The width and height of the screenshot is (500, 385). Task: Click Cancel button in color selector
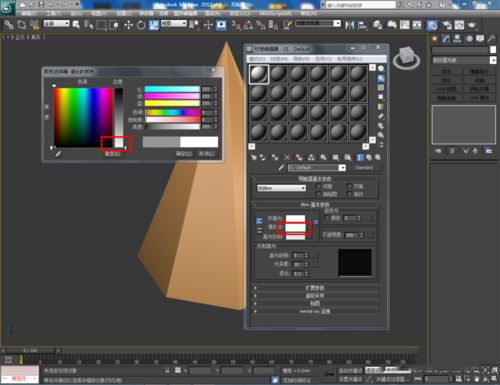pyautogui.click(x=207, y=154)
